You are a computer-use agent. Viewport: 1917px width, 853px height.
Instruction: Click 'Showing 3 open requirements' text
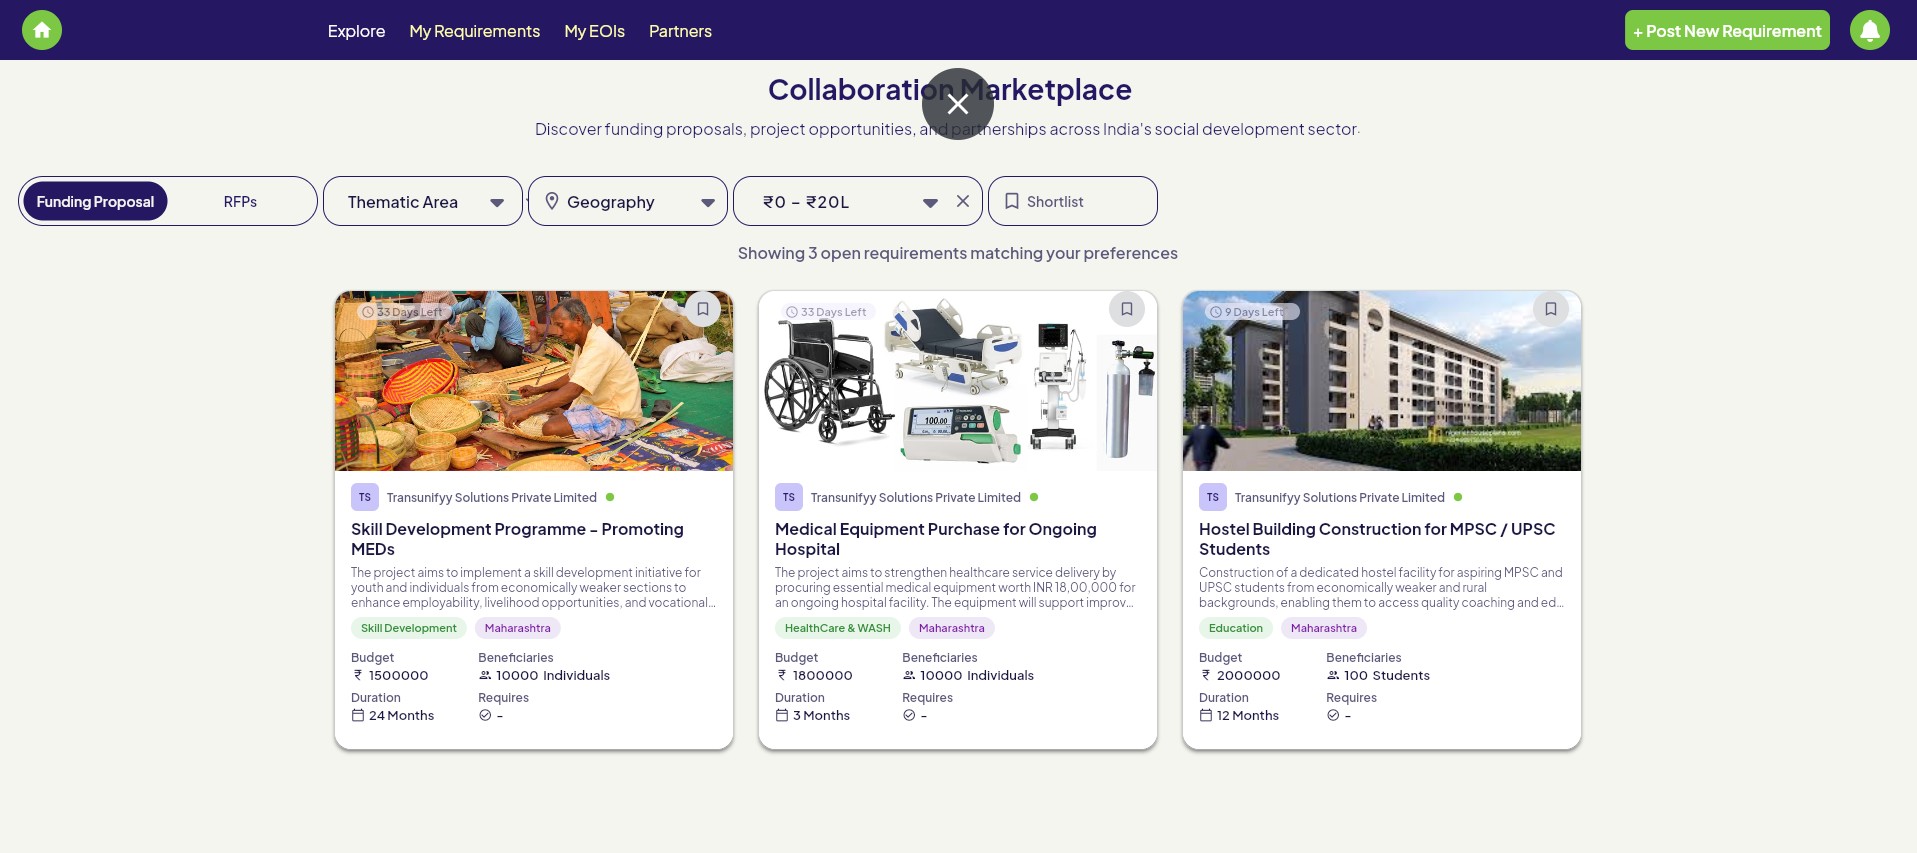(958, 253)
